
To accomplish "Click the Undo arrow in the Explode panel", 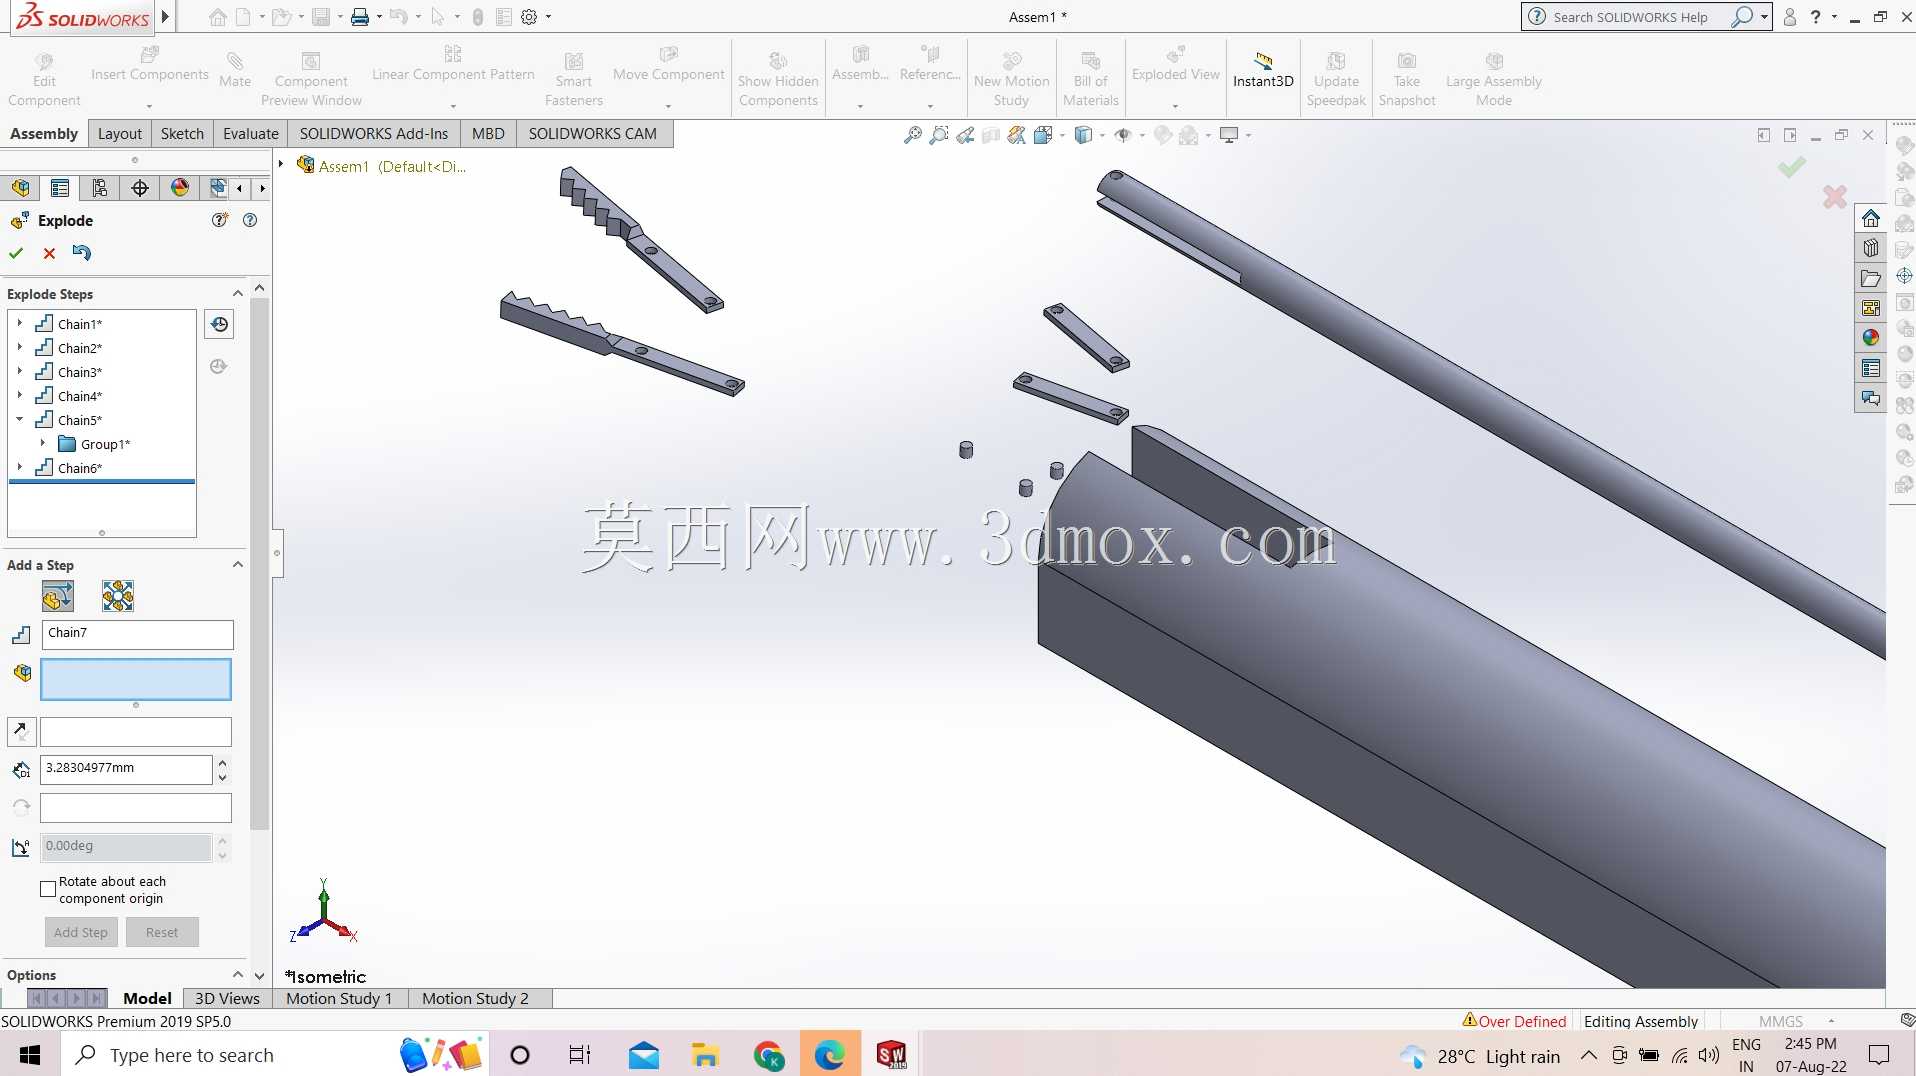I will (x=82, y=252).
